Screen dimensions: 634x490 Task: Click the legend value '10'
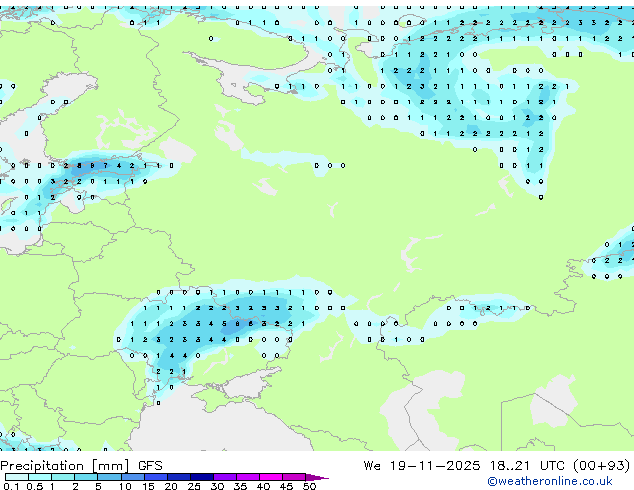(x=125, y=486)
